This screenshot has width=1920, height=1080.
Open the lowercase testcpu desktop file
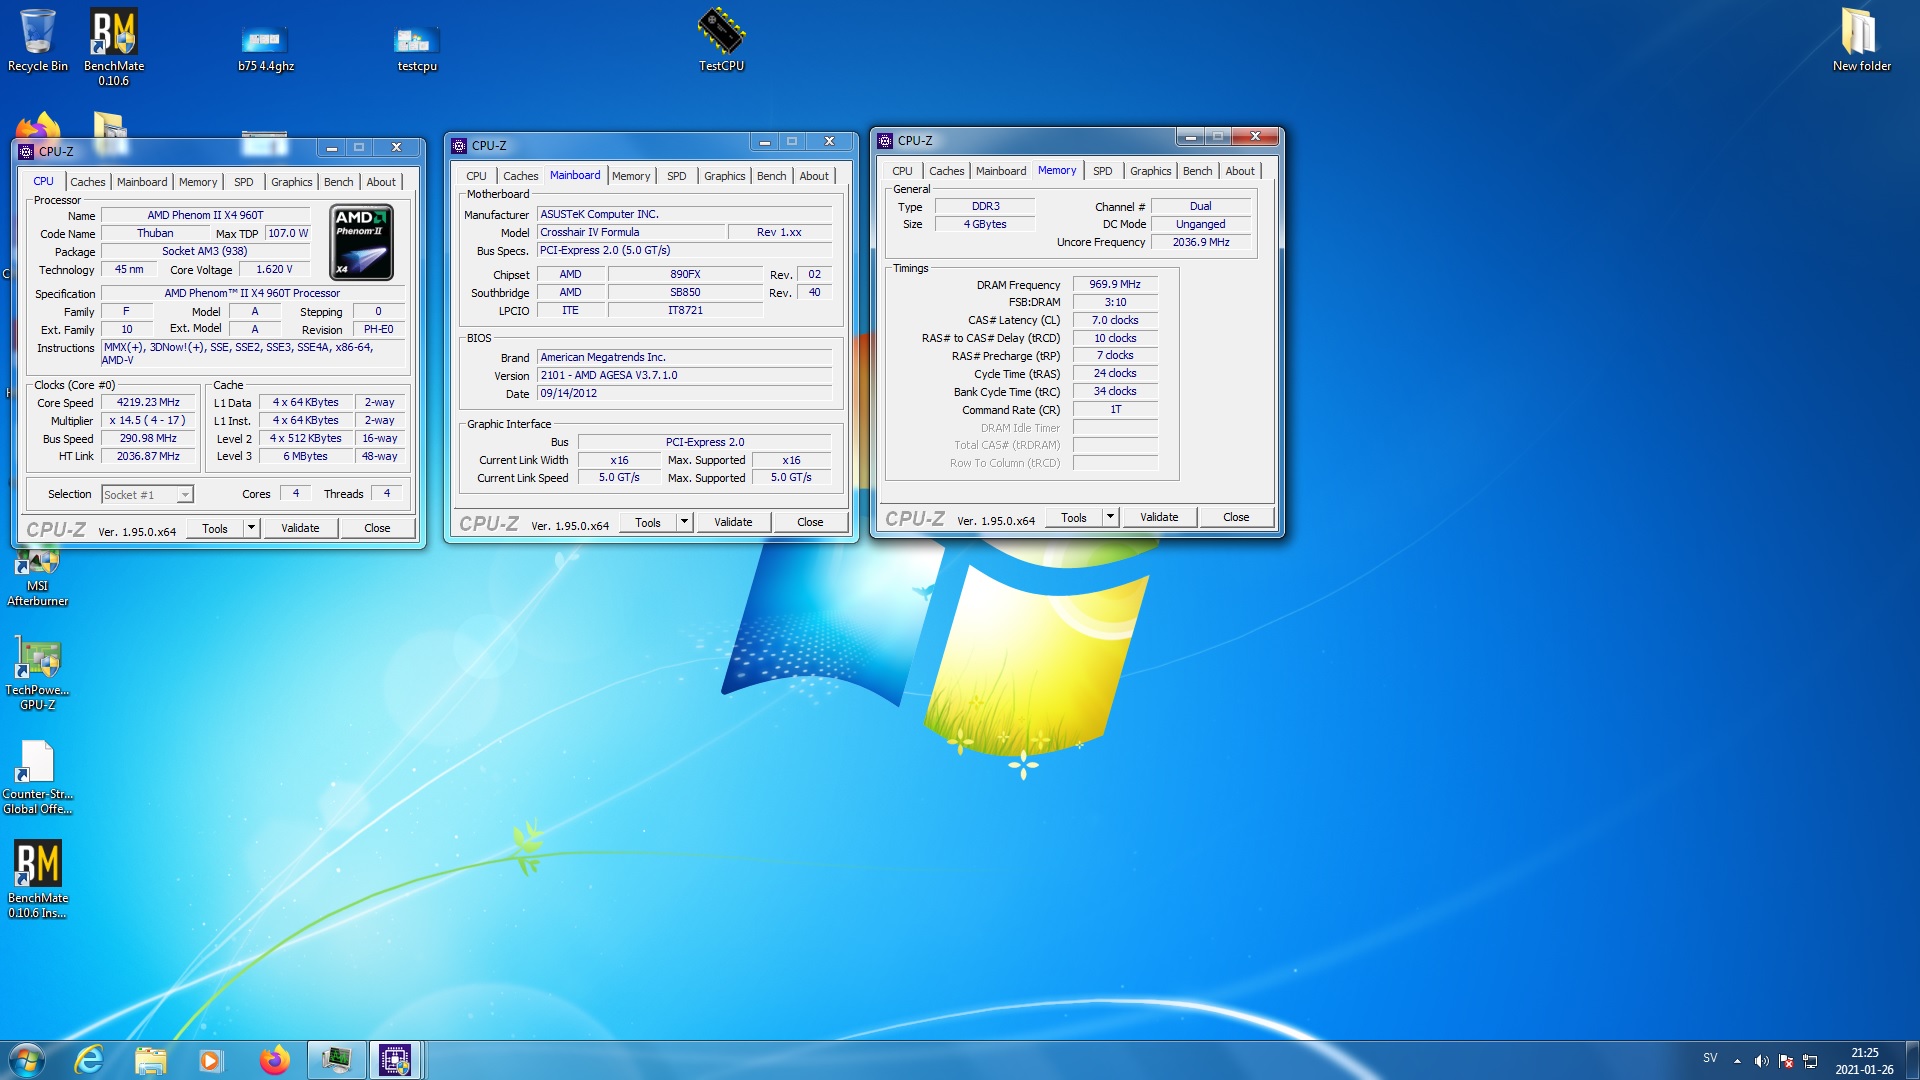pos(417,48)
